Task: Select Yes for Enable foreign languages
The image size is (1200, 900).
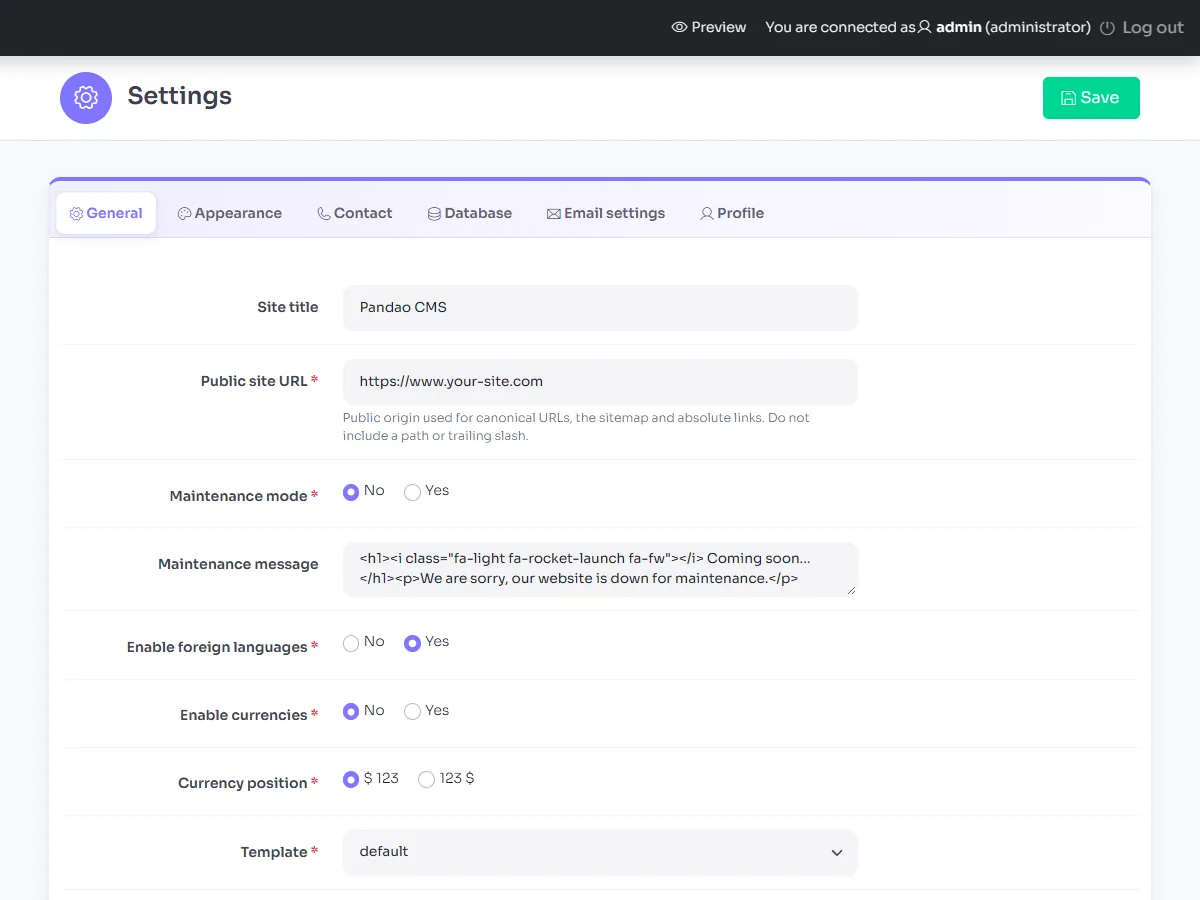Action: click(x=412, y=643)
